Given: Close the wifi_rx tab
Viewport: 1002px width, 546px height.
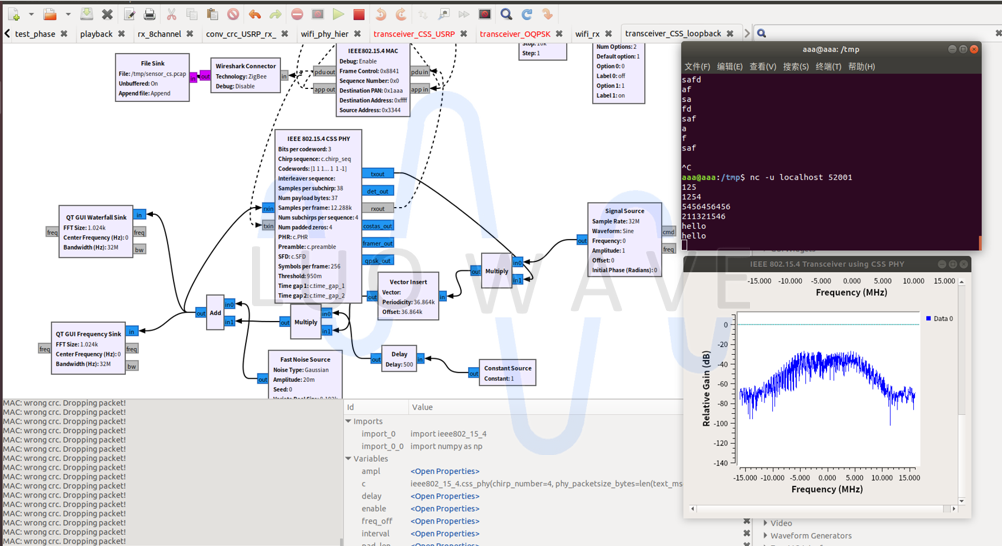Looking at the screenshot, I should point(608,34).
